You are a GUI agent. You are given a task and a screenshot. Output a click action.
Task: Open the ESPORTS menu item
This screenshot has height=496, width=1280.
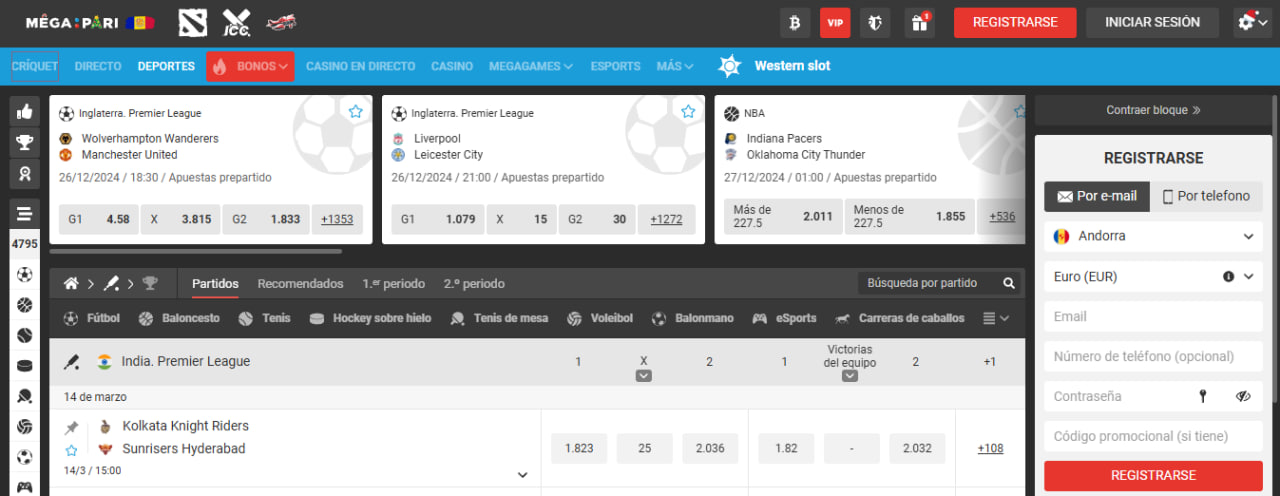click(x=615, y=66)
